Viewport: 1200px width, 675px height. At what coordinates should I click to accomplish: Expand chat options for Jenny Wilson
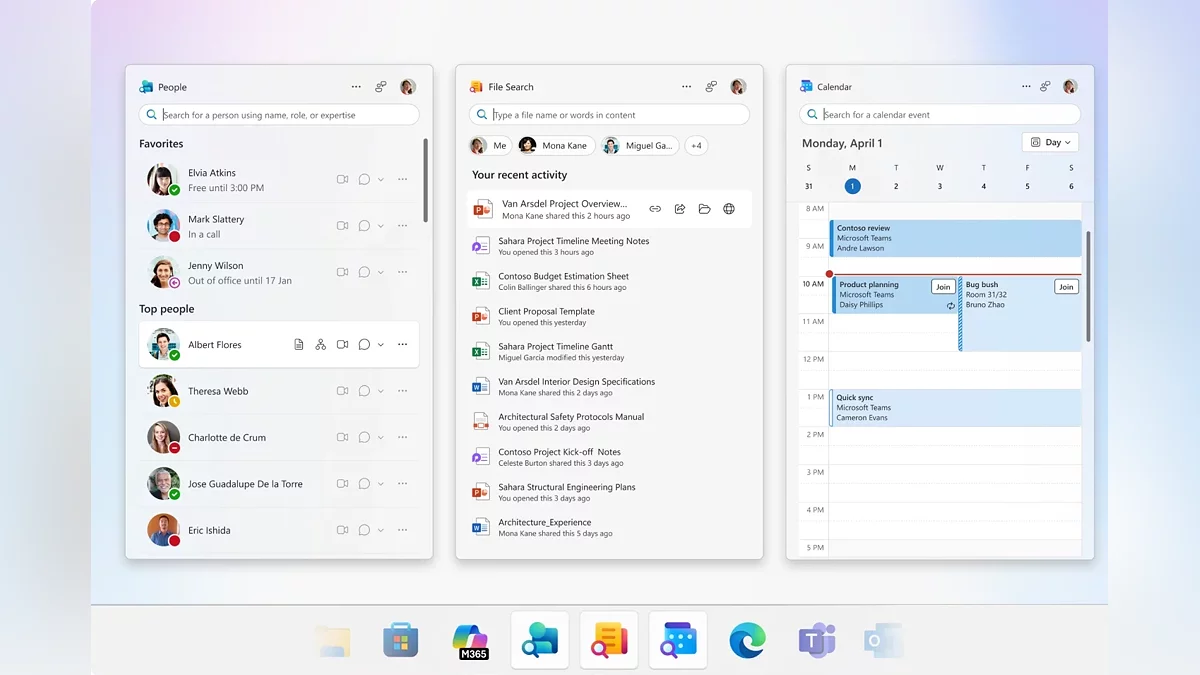381,272
